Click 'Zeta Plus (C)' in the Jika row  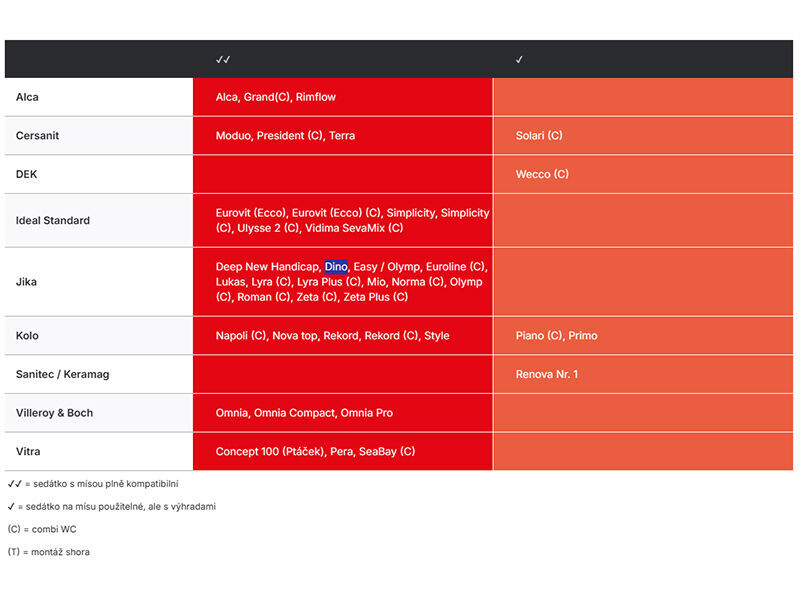(376, 297)
